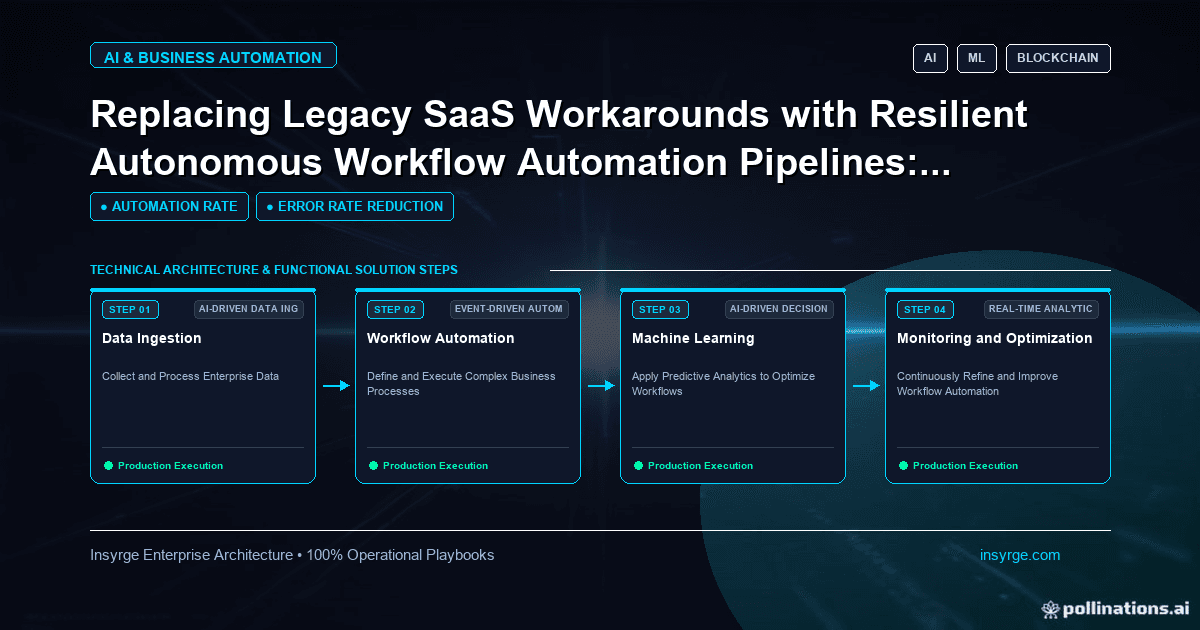
Task: Click the green status dot in Data Ingestion card
Action: tap(108, 465)
